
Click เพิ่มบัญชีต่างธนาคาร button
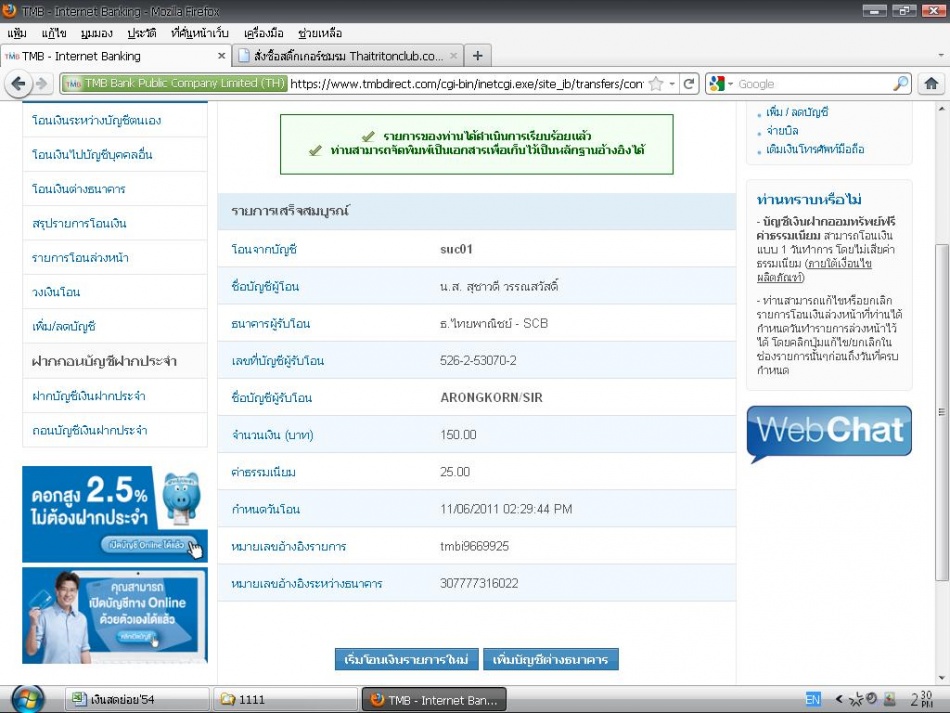(551, 660)
